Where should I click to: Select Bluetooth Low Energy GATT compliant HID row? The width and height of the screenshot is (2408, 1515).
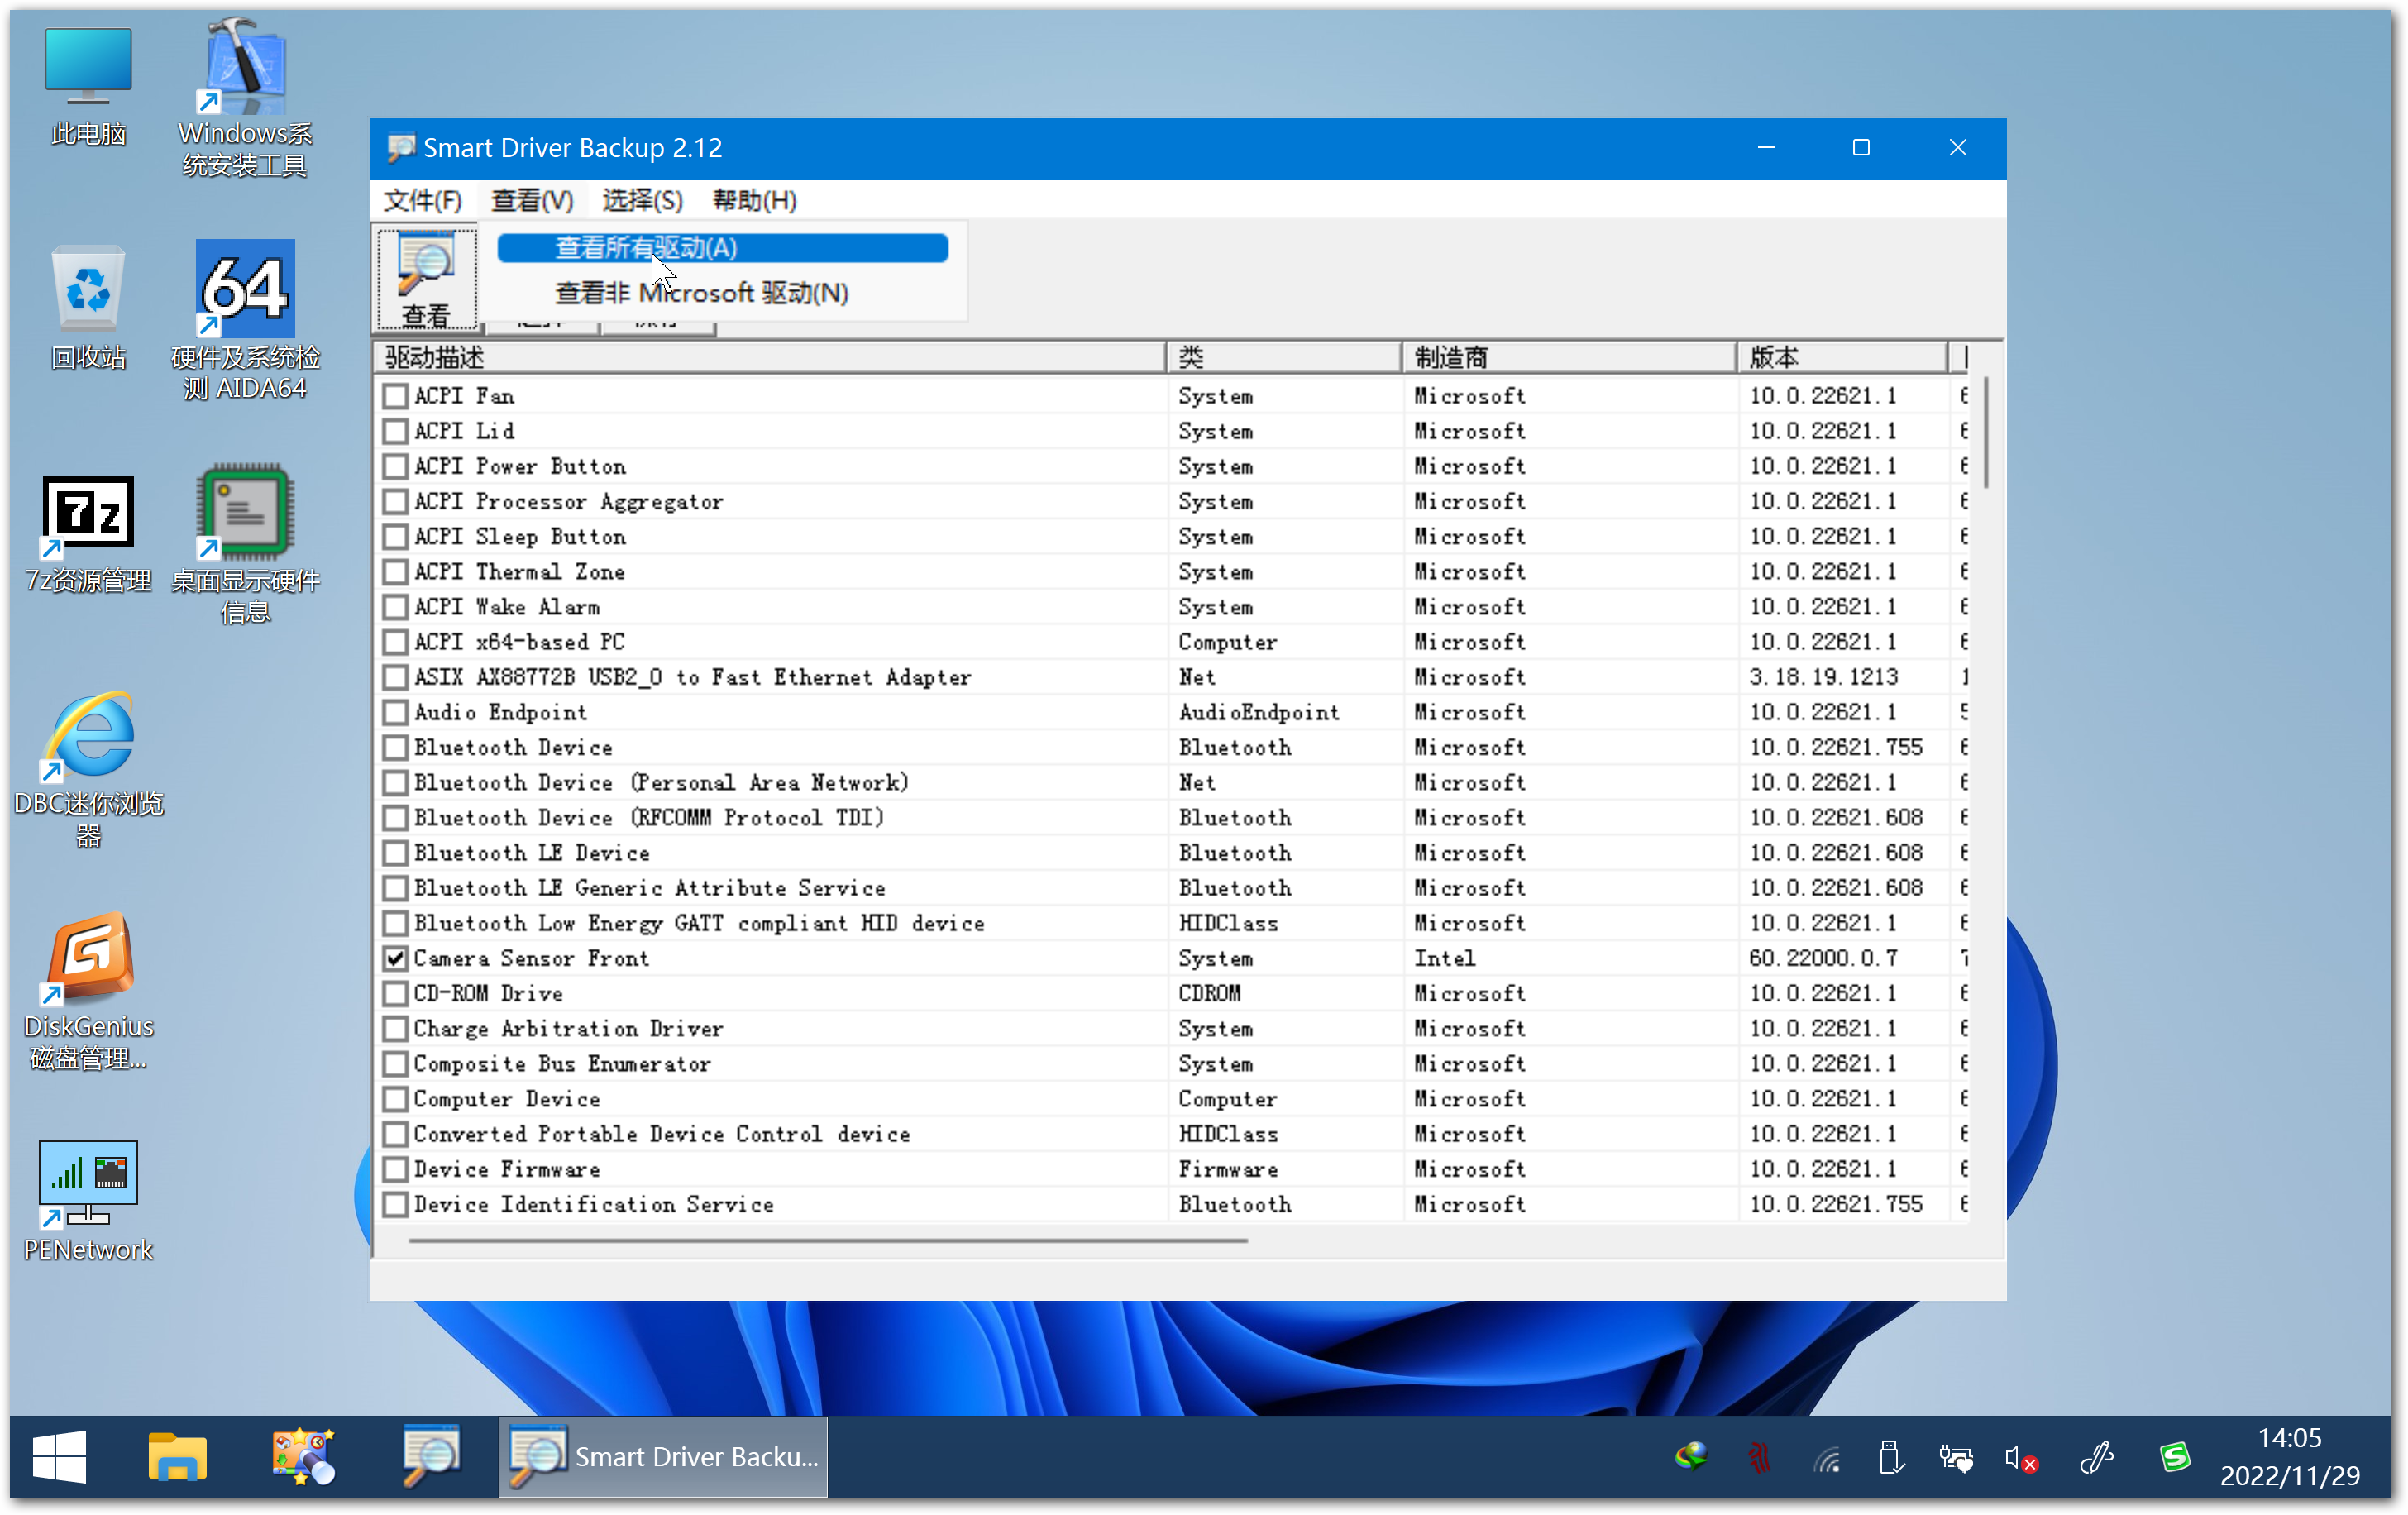(x=1170, y=923)
